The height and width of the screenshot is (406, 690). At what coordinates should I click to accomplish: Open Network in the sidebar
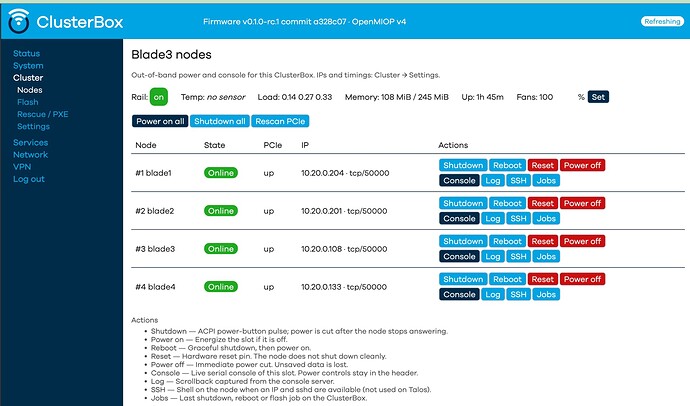coord(30,155)
